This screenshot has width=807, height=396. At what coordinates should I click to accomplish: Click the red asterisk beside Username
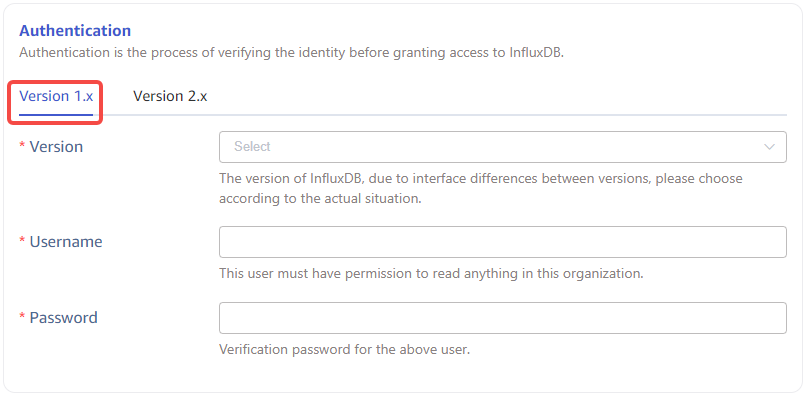(x=22, y=241)
